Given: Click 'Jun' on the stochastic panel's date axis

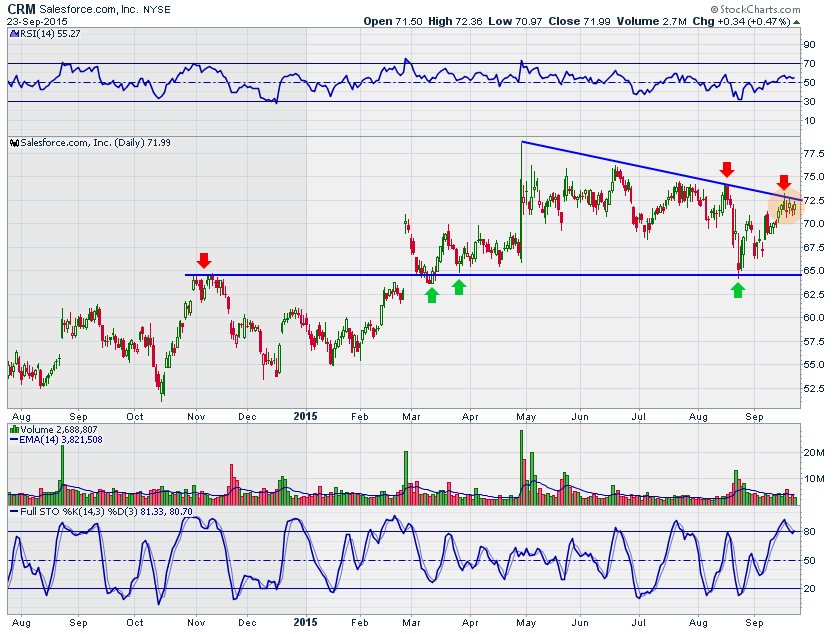Looking at the screenshot, I should click(580, 623).
